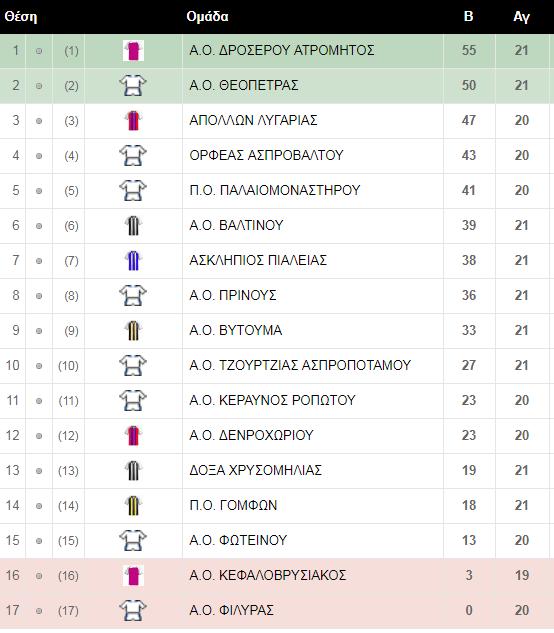Screen dimensions: 554x633
Task: Click the striped jersey icon for ΔΟΞΑ ΧΡΥΣΟΜΗΛΙΑΣ
Action: (133, 471)
